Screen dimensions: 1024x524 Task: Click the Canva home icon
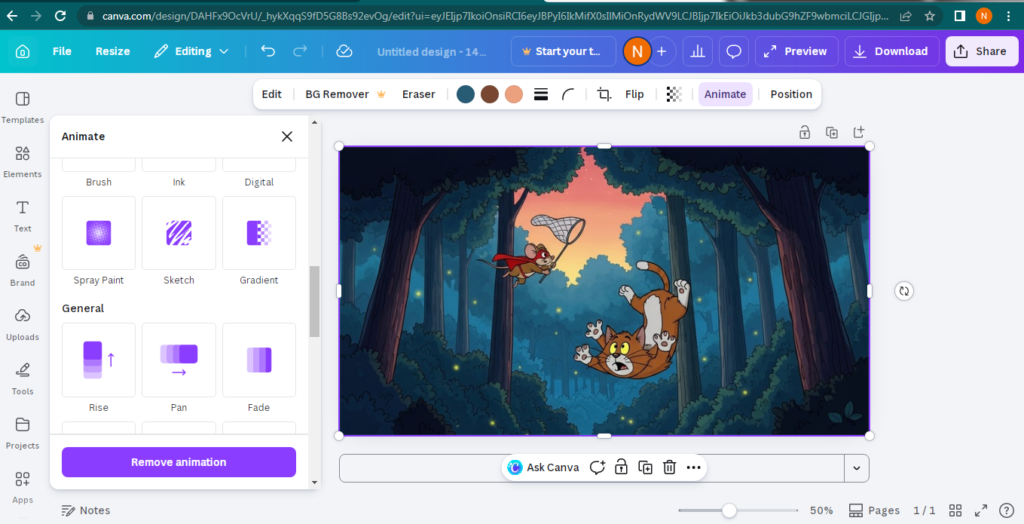coord(22,51)
